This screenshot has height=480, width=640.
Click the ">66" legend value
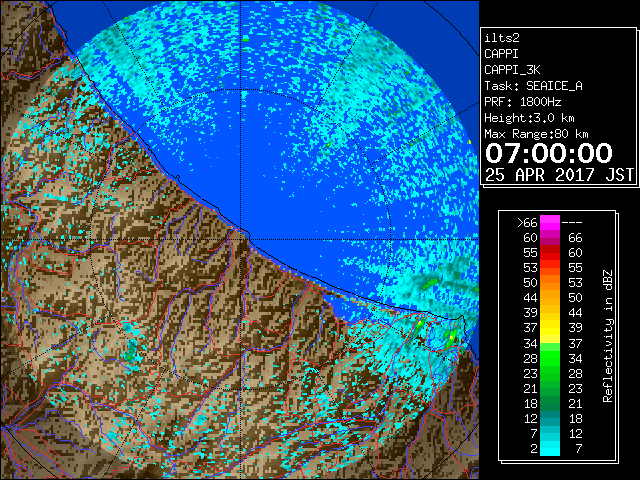(527, 223)
